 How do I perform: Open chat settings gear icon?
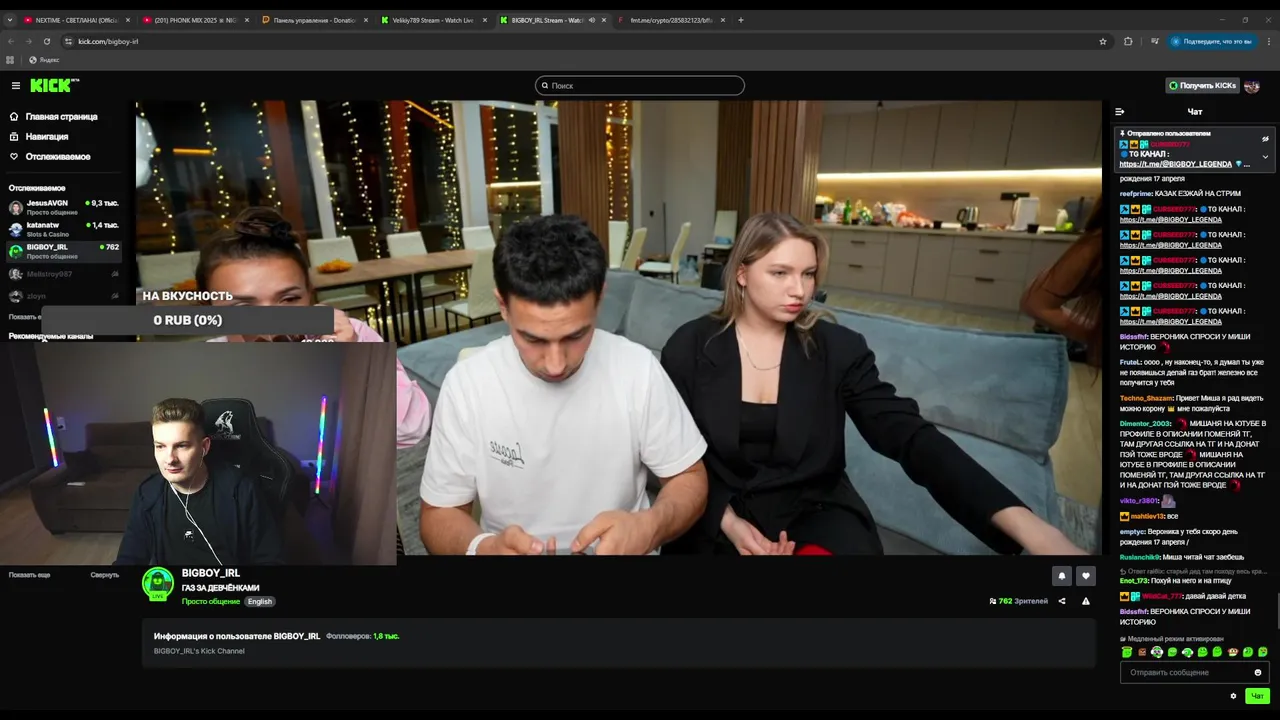[1233, 696]
